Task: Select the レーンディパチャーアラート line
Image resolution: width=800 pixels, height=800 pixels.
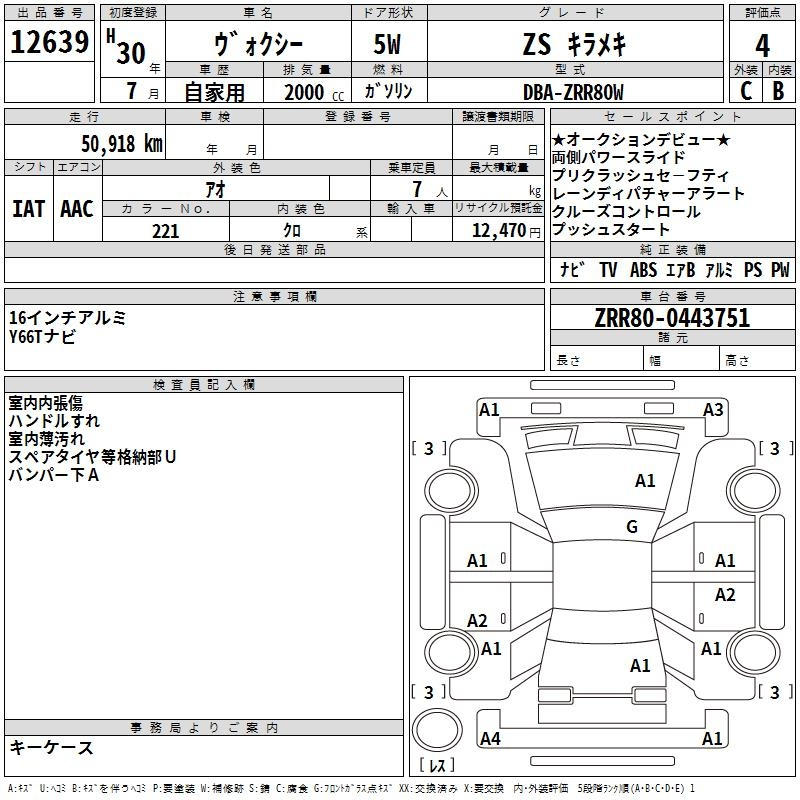Action: click(x=648, y=193)
